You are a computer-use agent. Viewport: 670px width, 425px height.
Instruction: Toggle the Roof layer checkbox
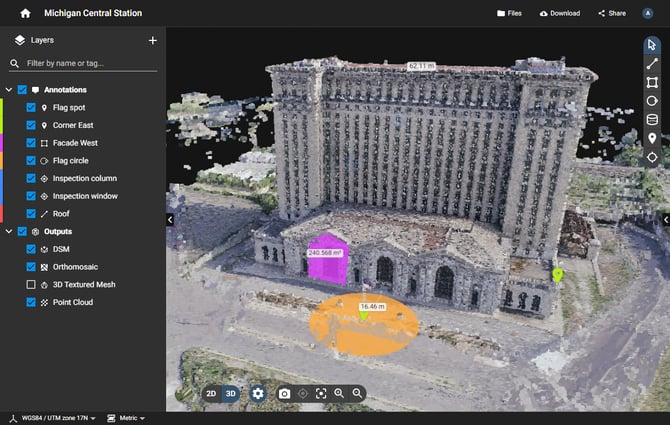pos(31,214)
